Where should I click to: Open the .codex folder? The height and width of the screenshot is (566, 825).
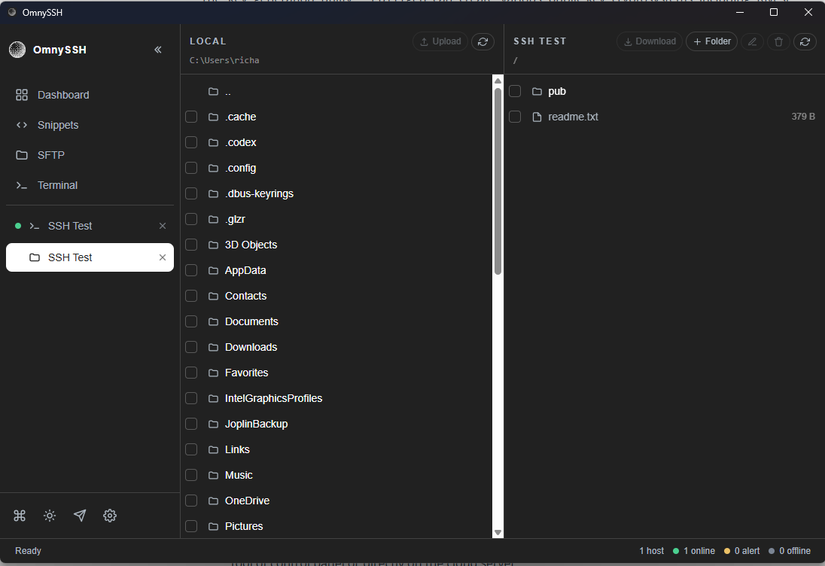pyautogui.click(x=240, y=142)
